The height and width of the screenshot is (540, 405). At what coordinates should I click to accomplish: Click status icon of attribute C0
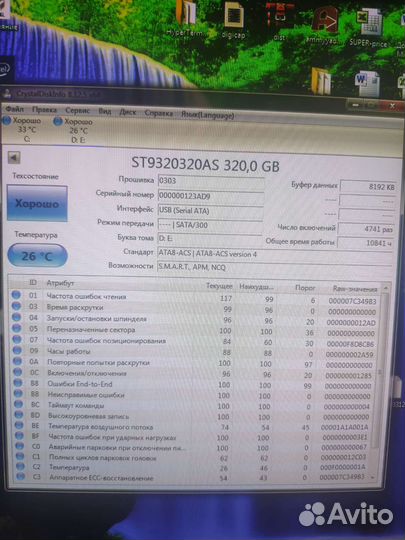[x=20, y=446]
